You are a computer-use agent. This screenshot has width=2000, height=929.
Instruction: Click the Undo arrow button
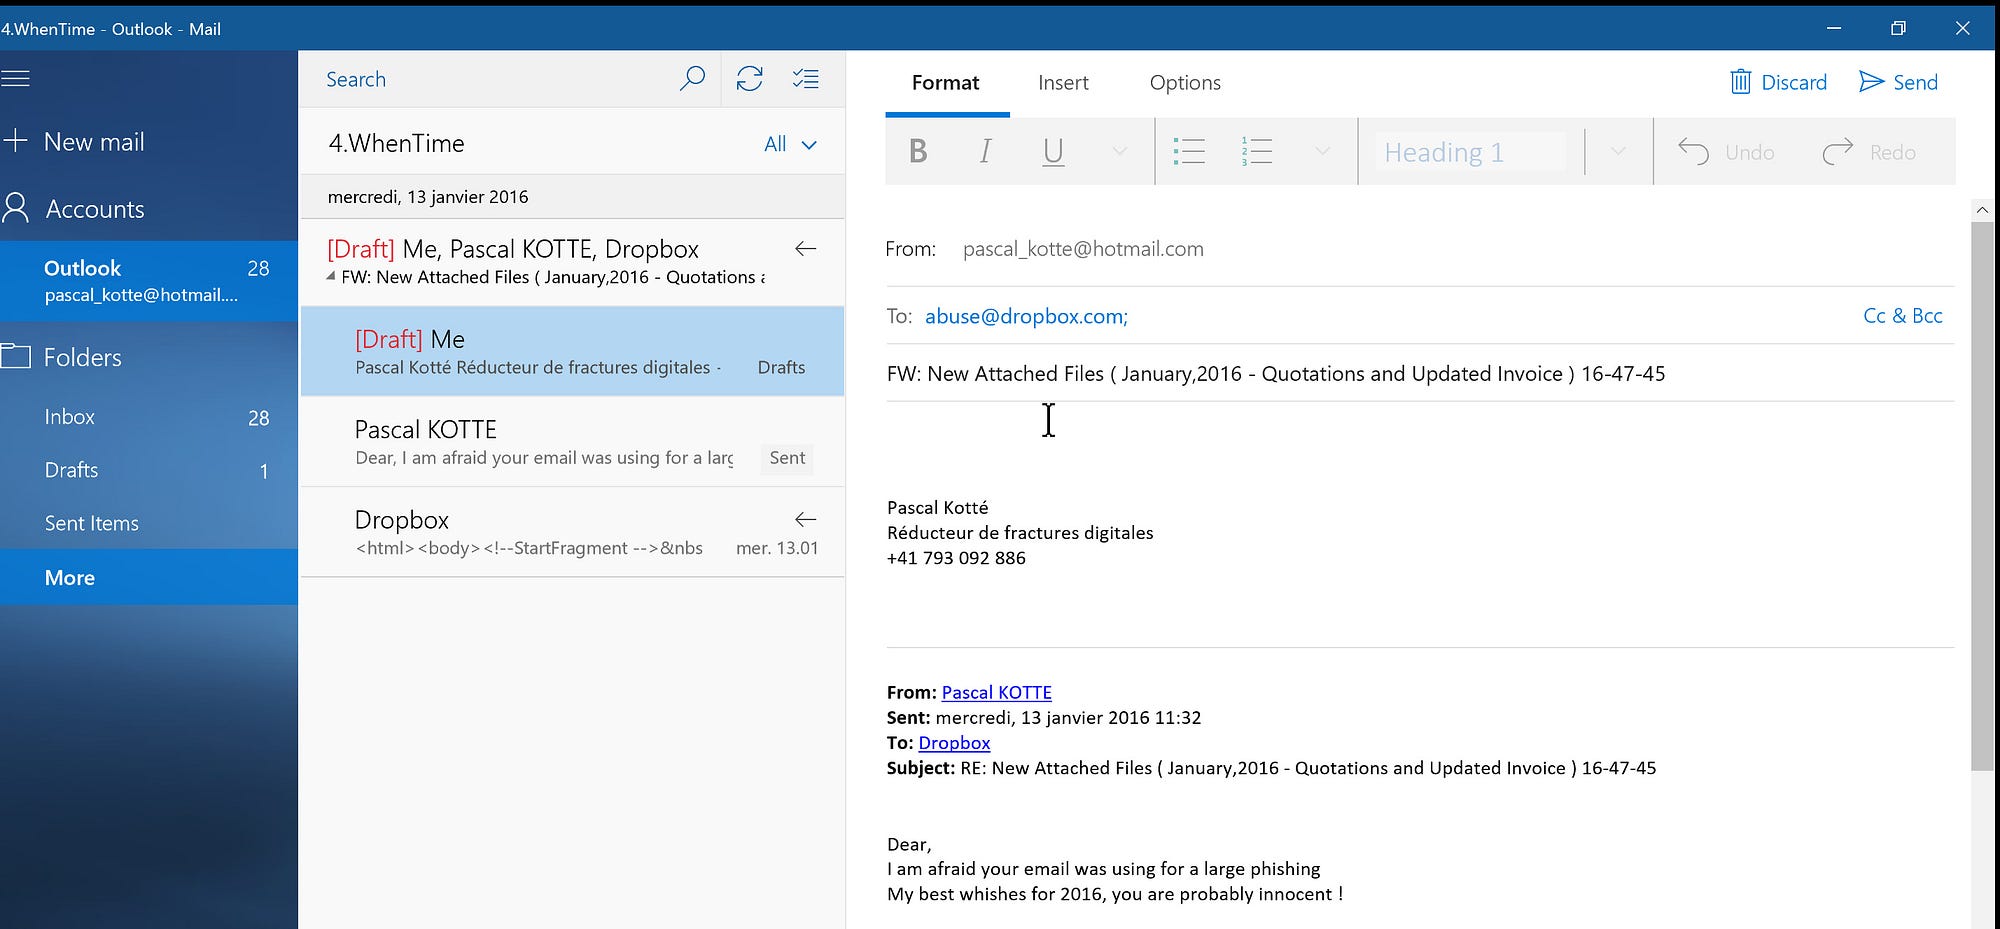(x=1726, y=152)
